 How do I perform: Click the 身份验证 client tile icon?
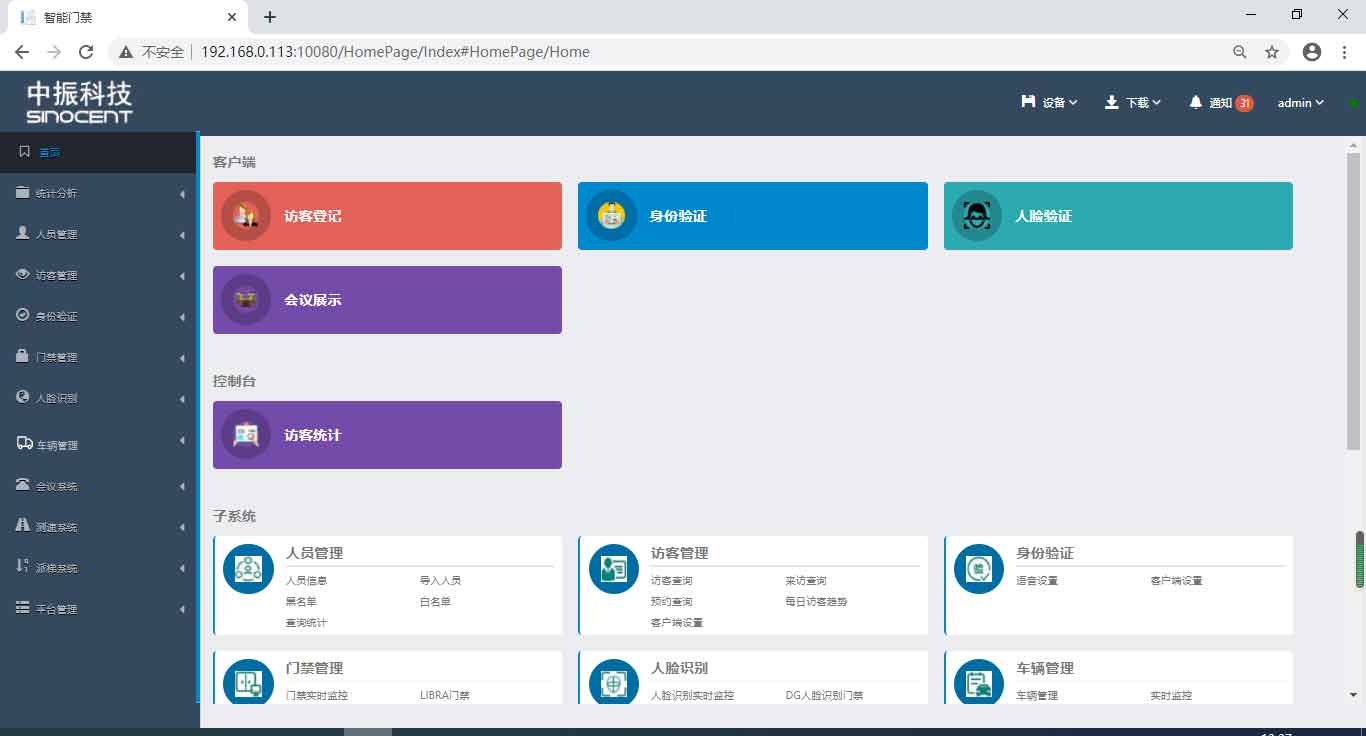[x=611, y=216]
